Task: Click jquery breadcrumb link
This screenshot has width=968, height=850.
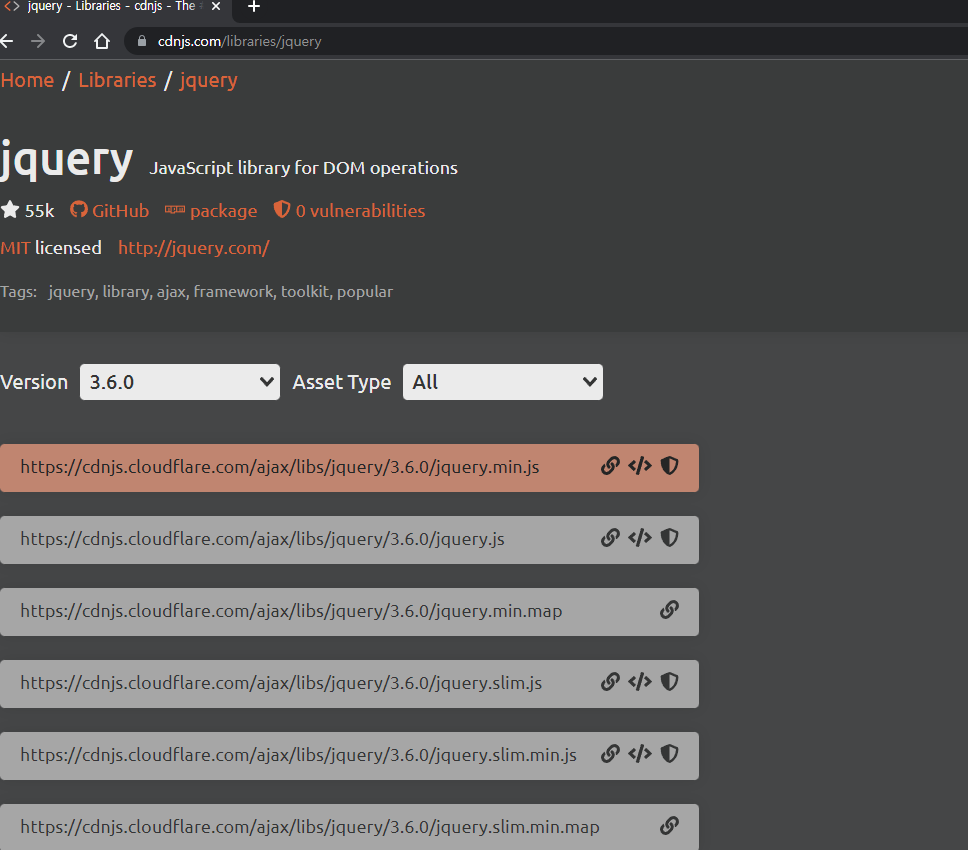Action: click(x=209, y=81)
